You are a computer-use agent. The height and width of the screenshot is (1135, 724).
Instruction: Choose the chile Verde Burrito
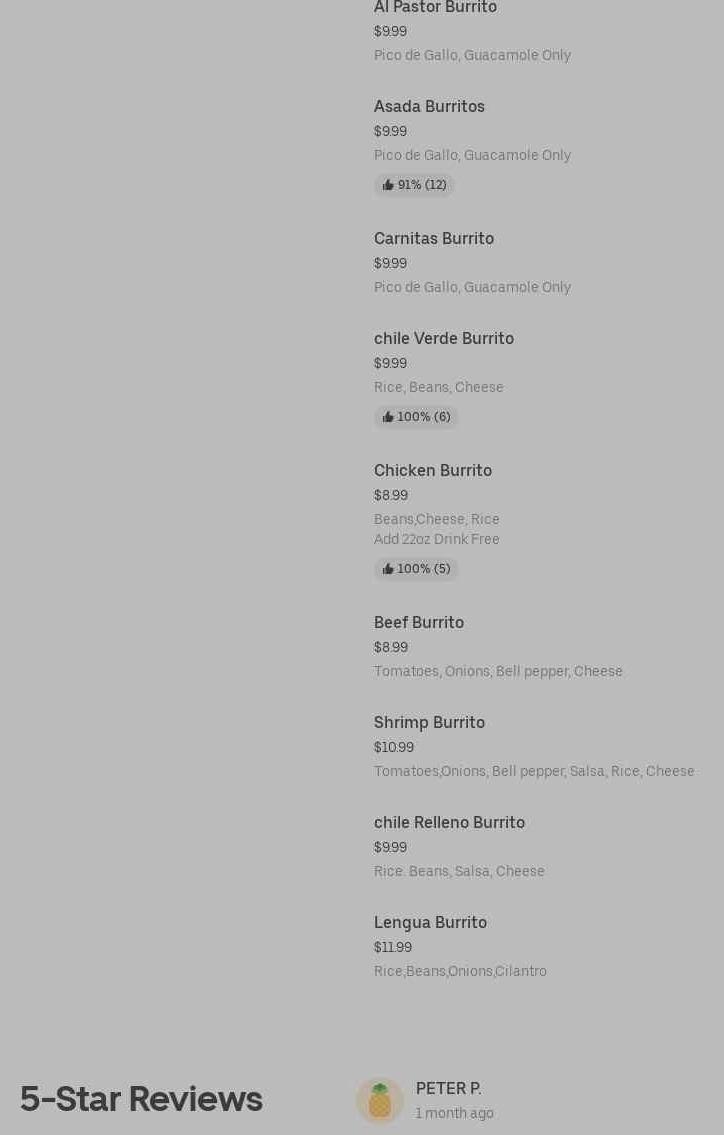click(444, 338)
